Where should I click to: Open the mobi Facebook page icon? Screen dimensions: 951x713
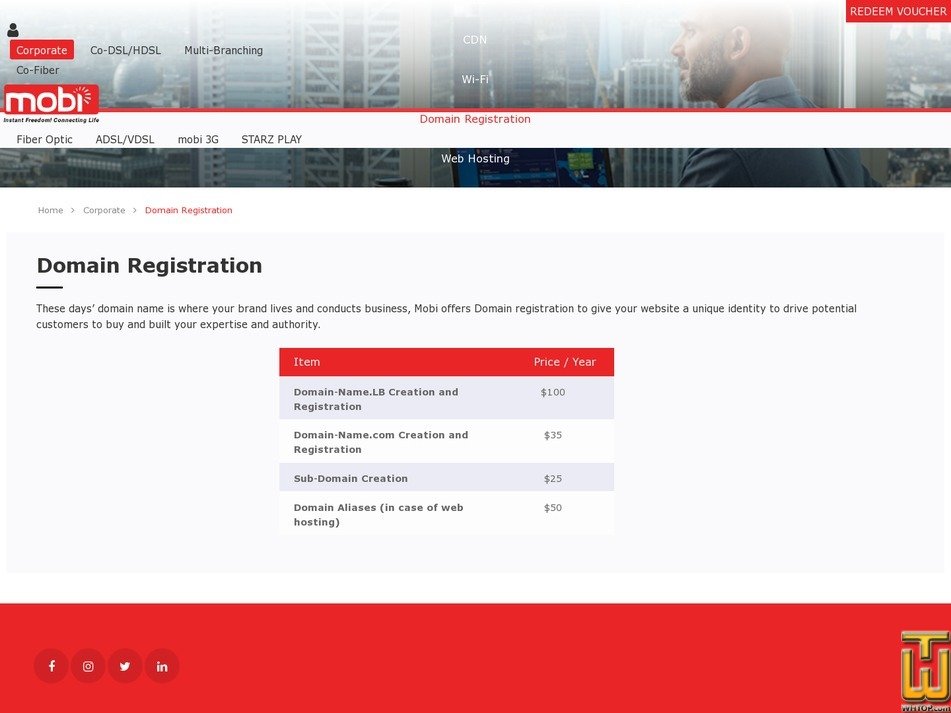[x=51, y=665]
